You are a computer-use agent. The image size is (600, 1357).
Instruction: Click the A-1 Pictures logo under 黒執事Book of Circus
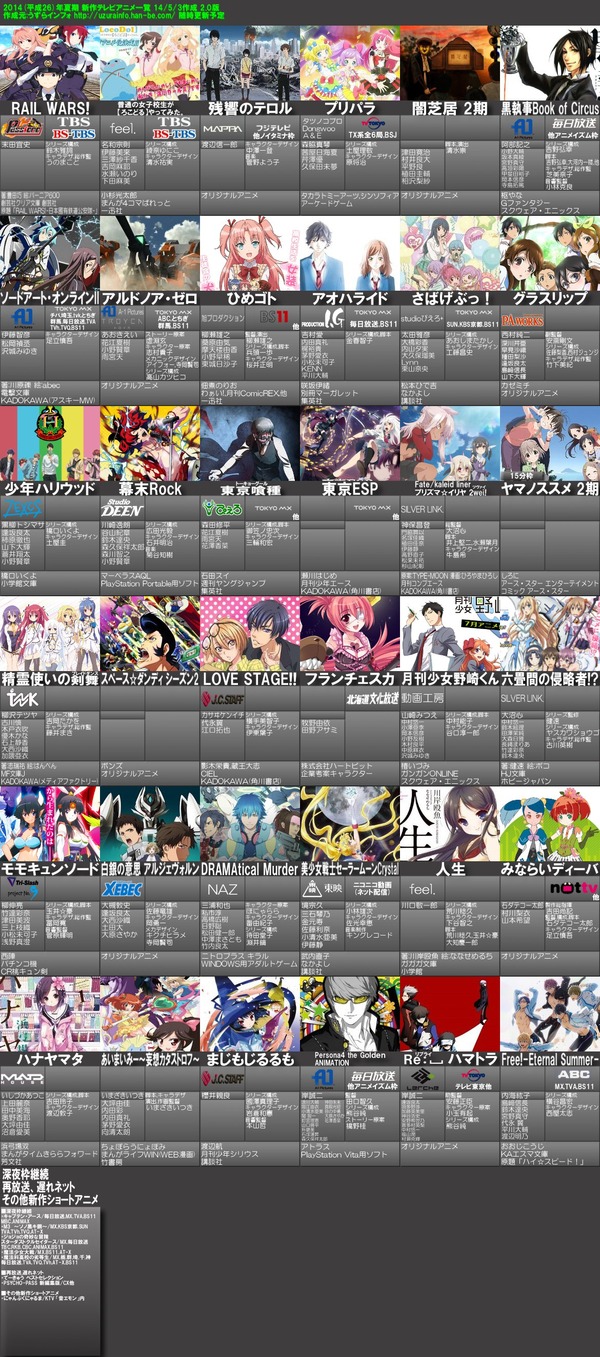coord(522,128)
